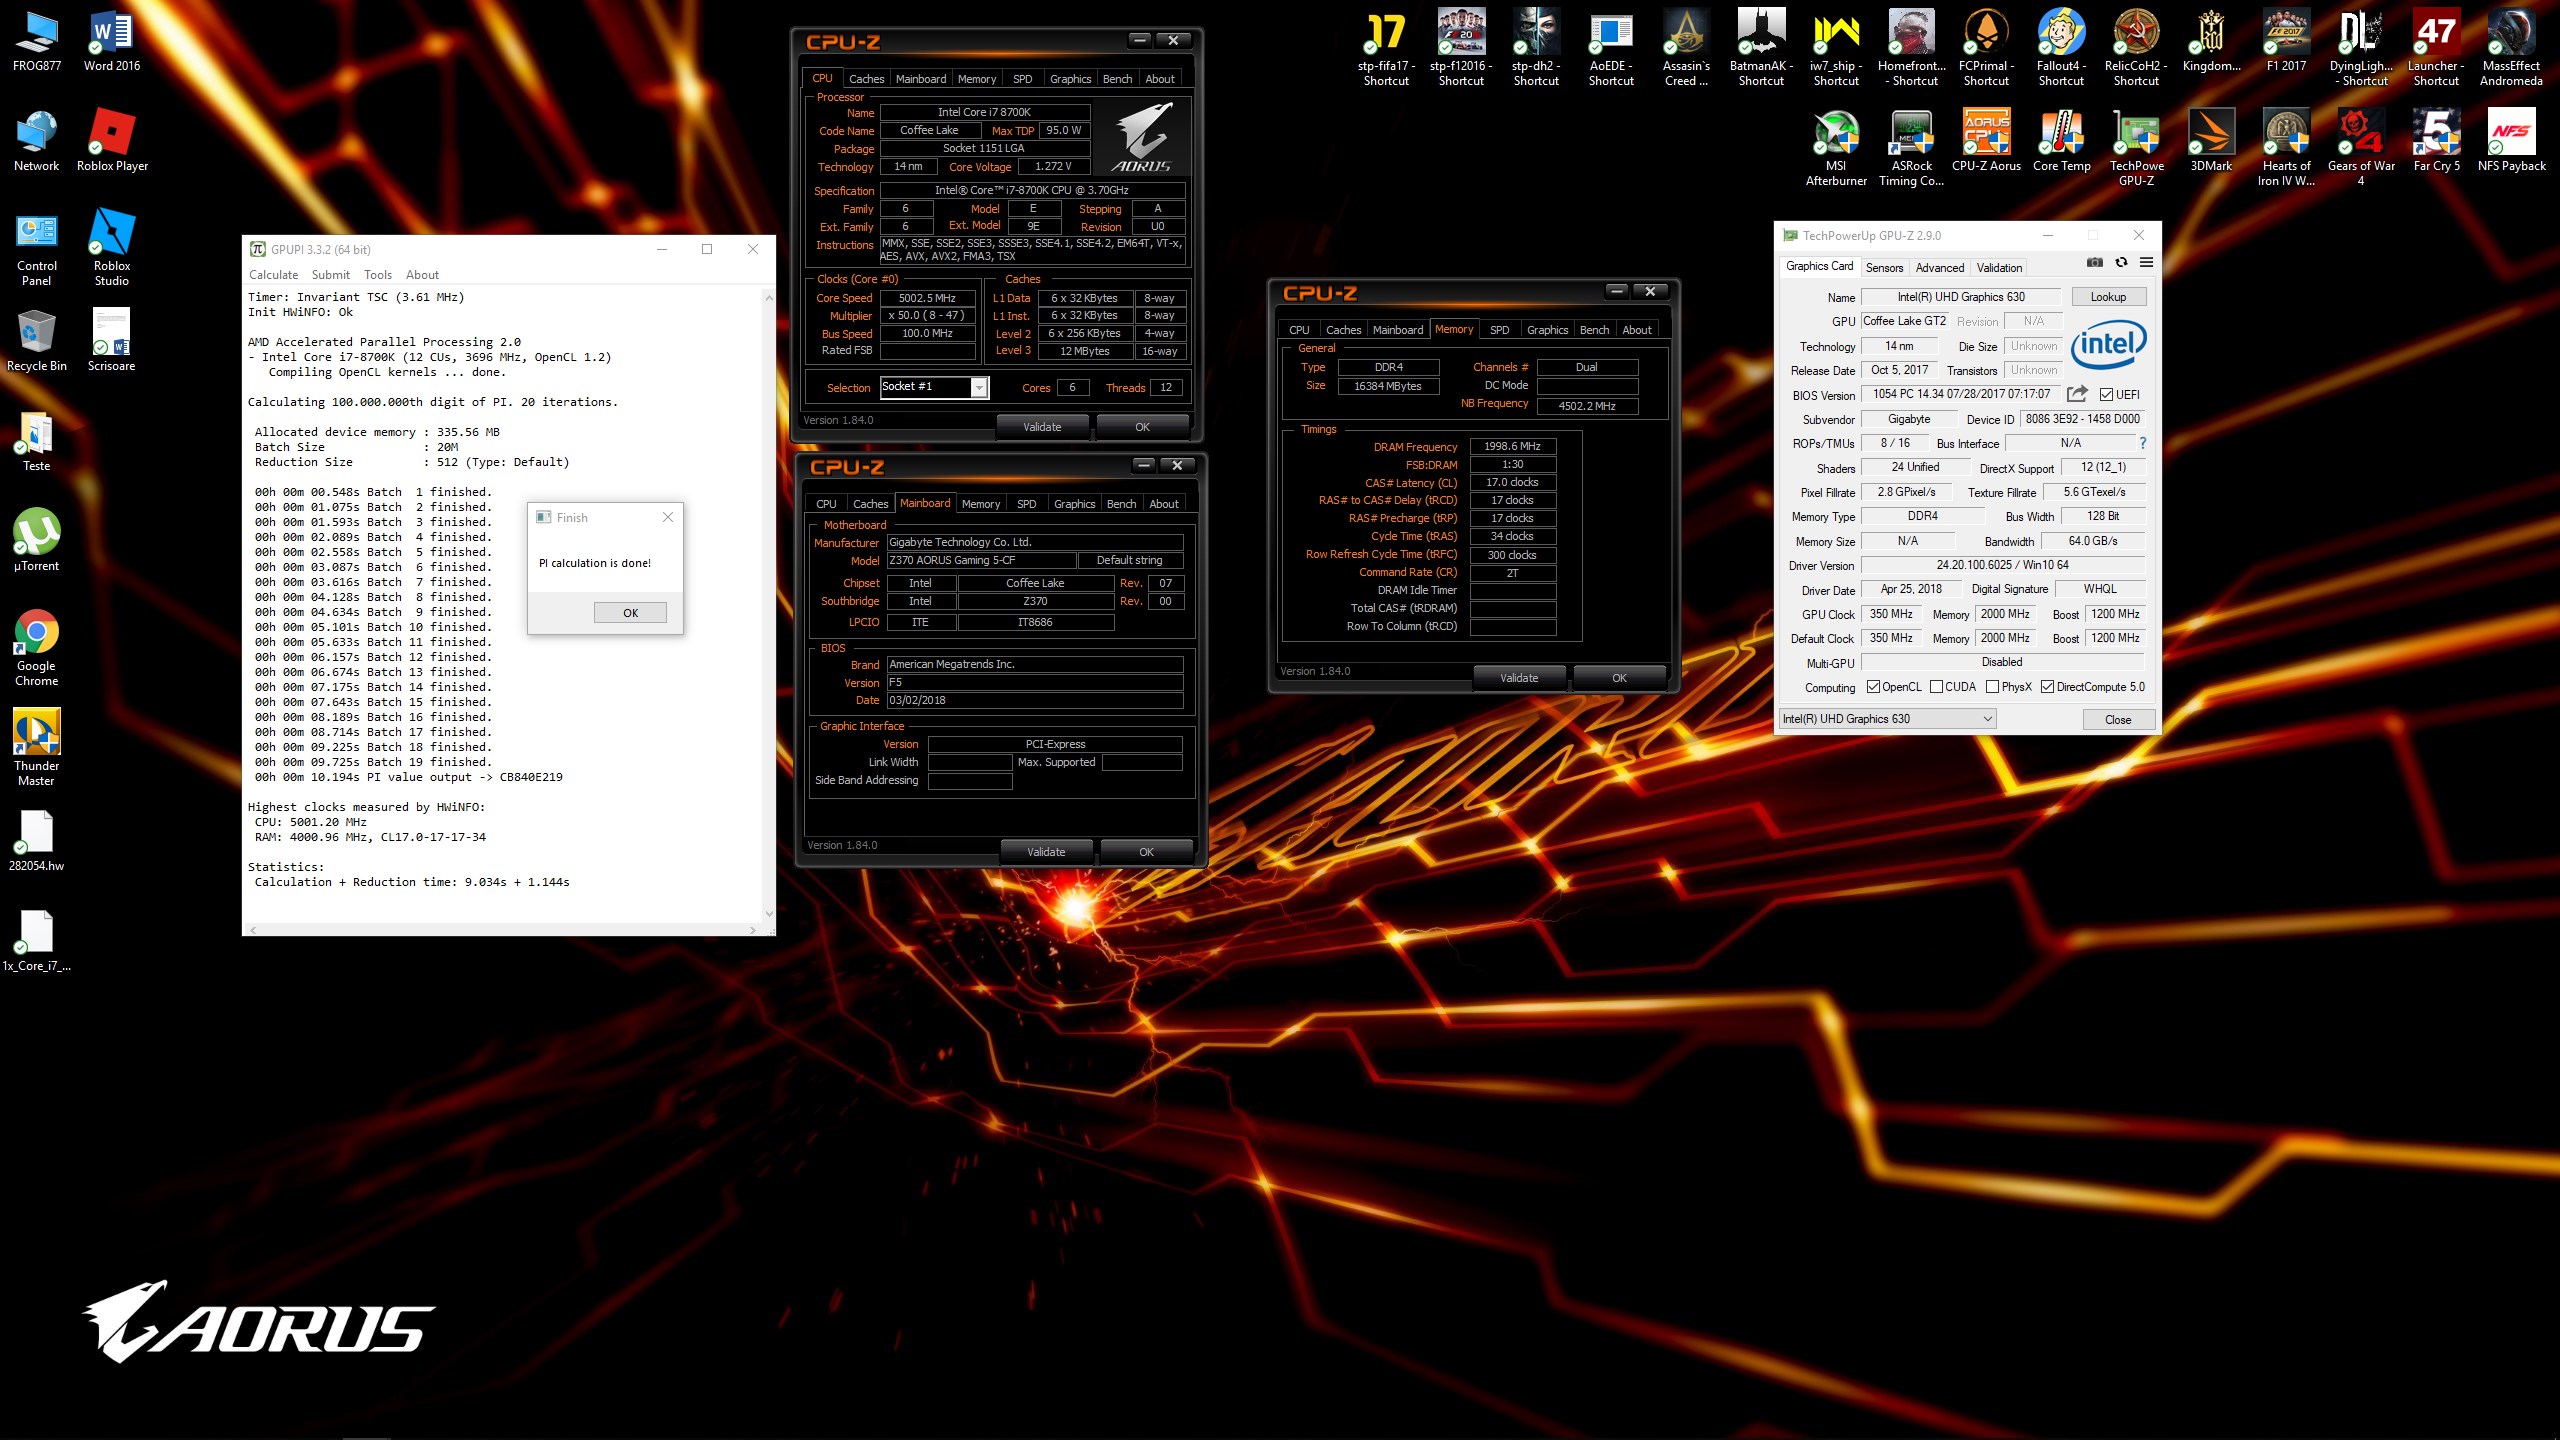Switch to Advanced tab in GPU-Z

[1939, 268]
